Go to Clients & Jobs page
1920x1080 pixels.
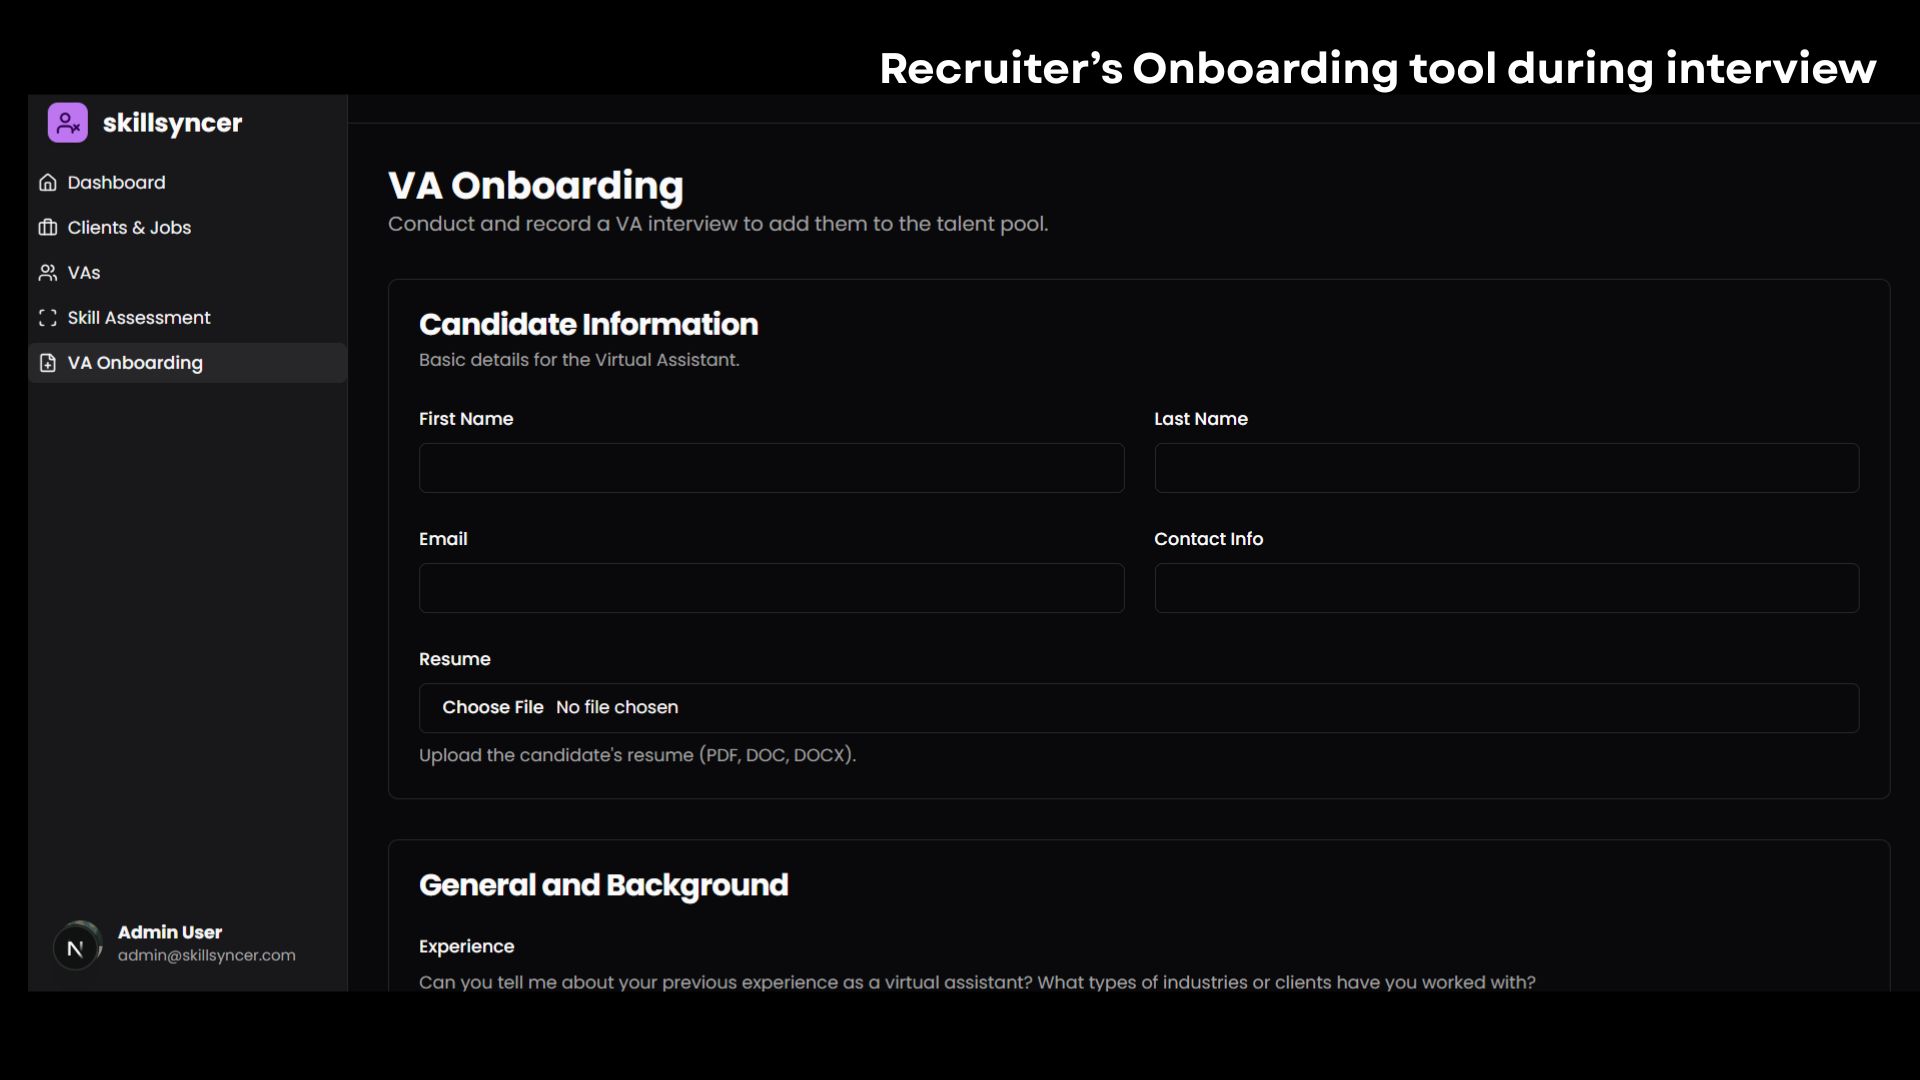(x=129, y=228)
